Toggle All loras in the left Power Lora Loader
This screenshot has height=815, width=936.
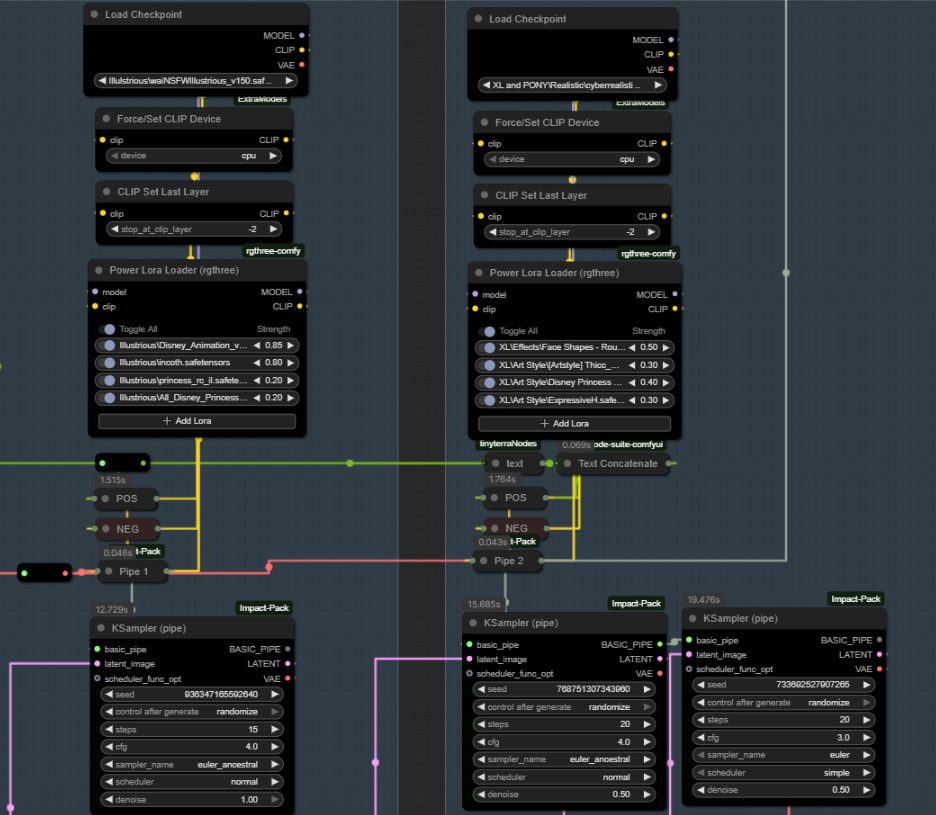(x=108, y=329)
